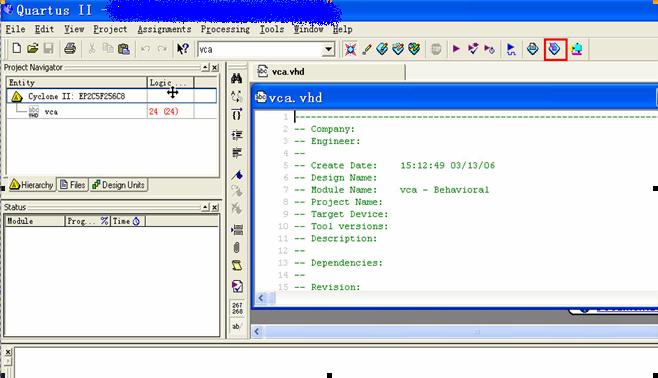Viewport: 658px width, 378px height.
Task: Open the Processing menu
Action: click(225, 29)
